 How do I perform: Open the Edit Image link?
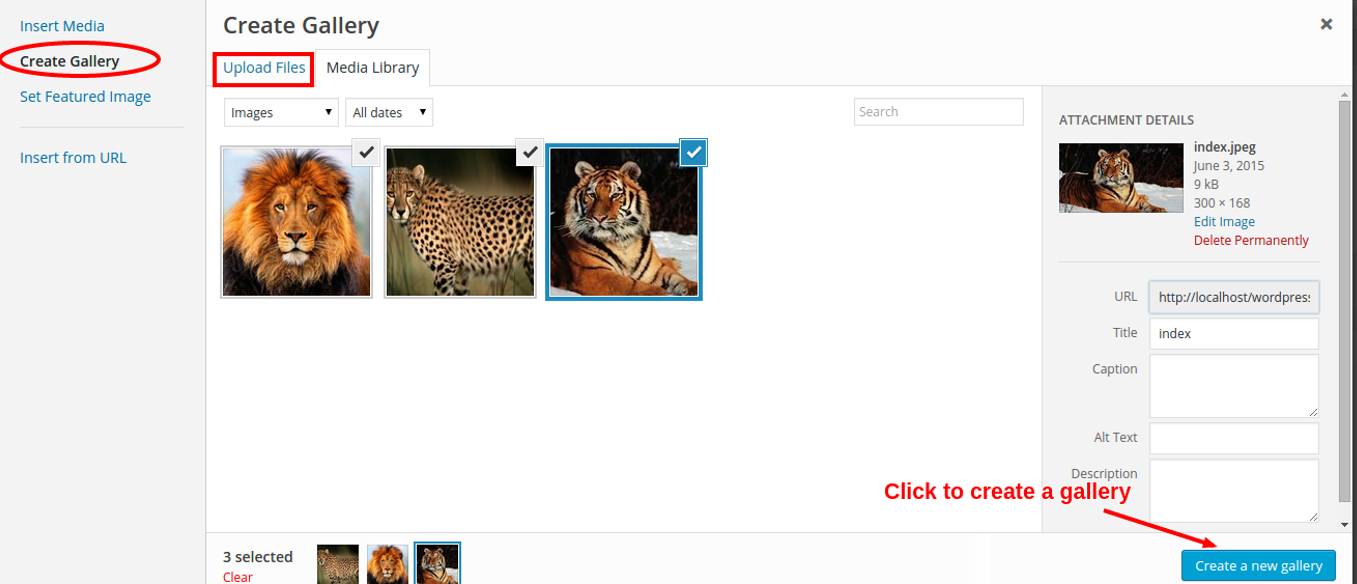pyautogui.click(x=1224, y=222)
